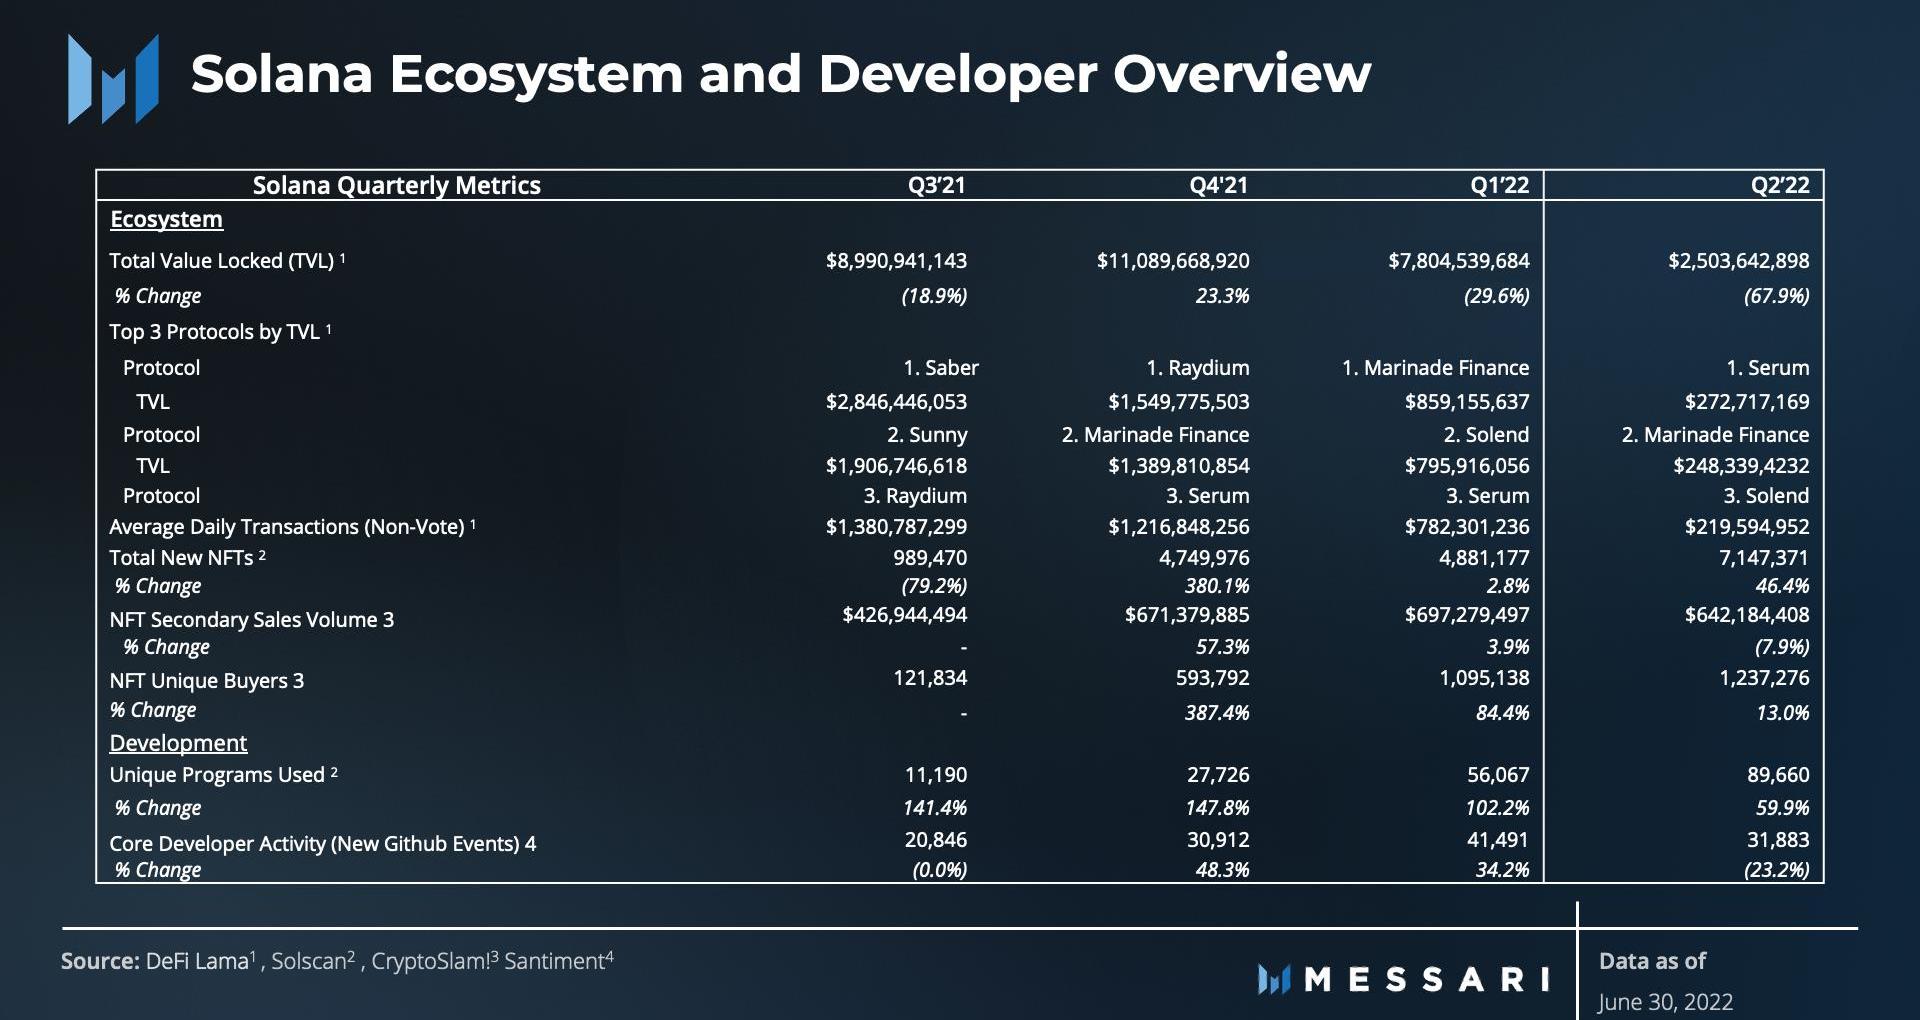Viewport: 1920px width, 1020px height.
Task: Select the Q2'22 column header
Action: pyautogui.click(x=1780, y=185)
